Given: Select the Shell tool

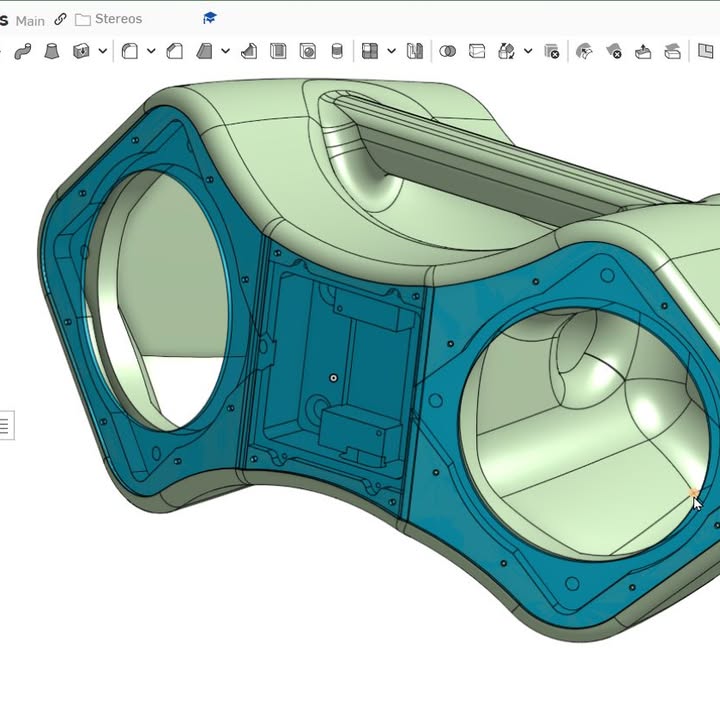Looking at the screenshot, I should 278,51.
